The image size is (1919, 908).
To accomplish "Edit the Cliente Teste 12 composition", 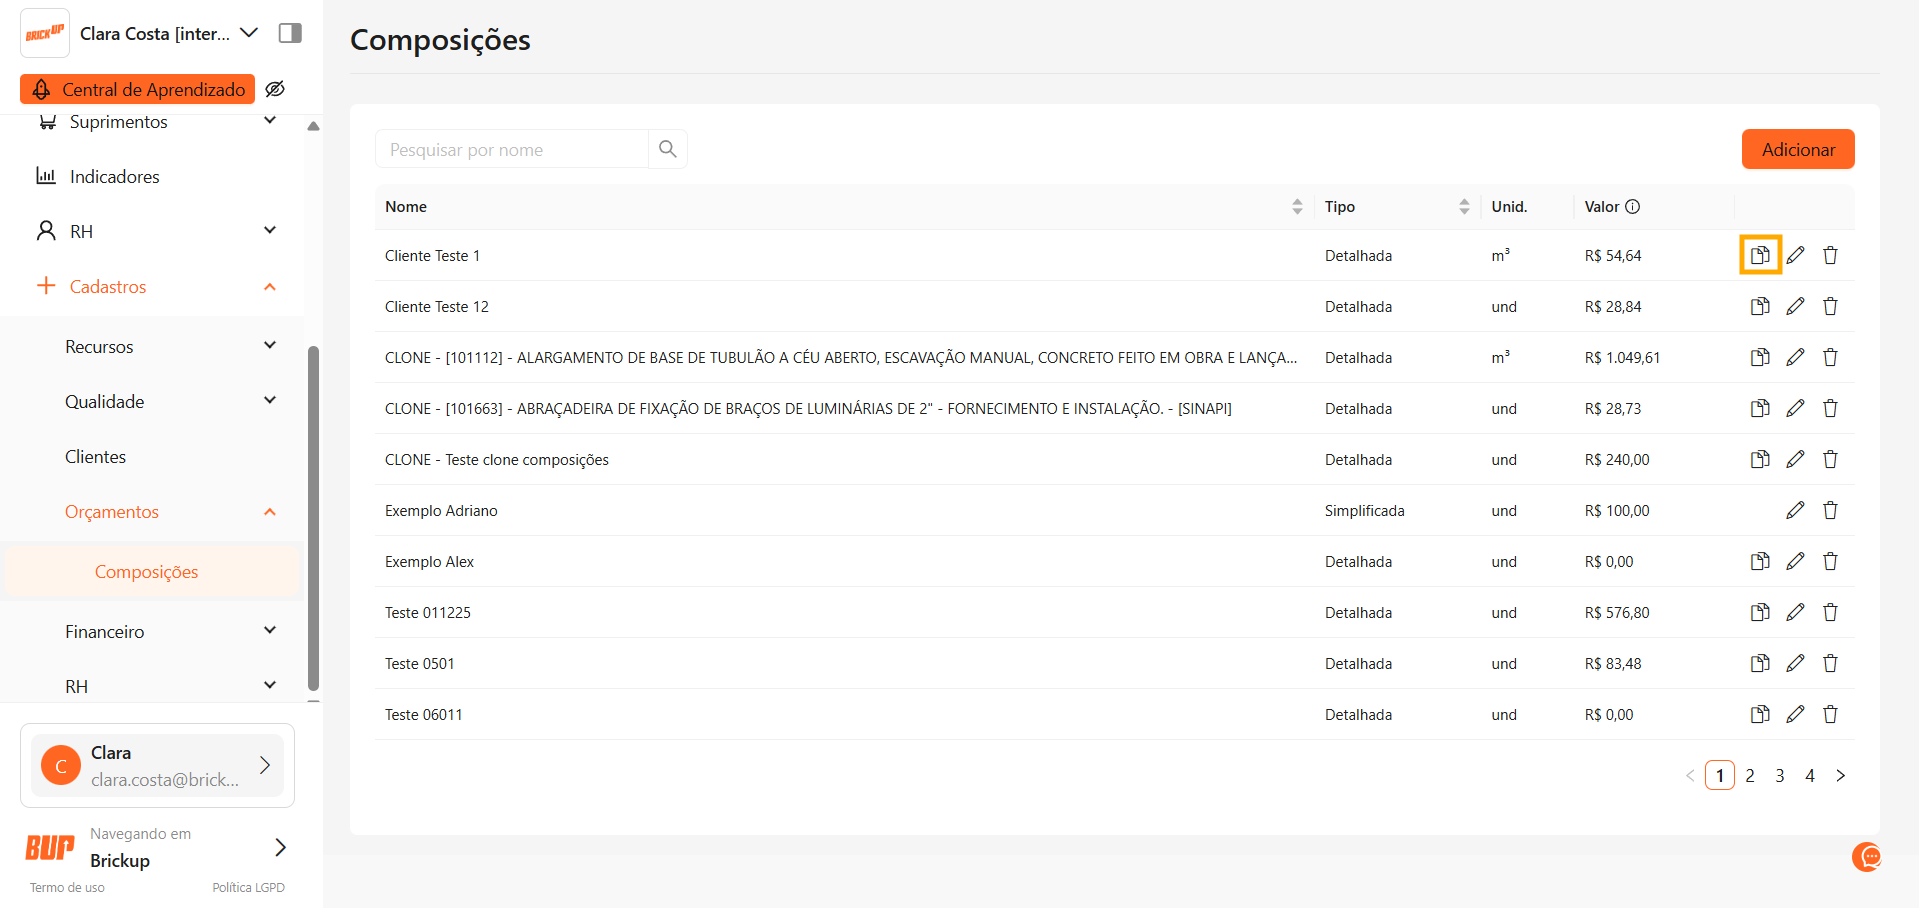I will tap(1795, 306).
